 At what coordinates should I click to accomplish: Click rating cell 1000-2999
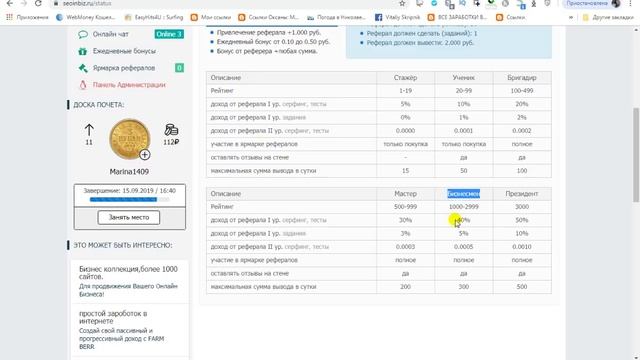pyautogui.click(x=463, y=207)
